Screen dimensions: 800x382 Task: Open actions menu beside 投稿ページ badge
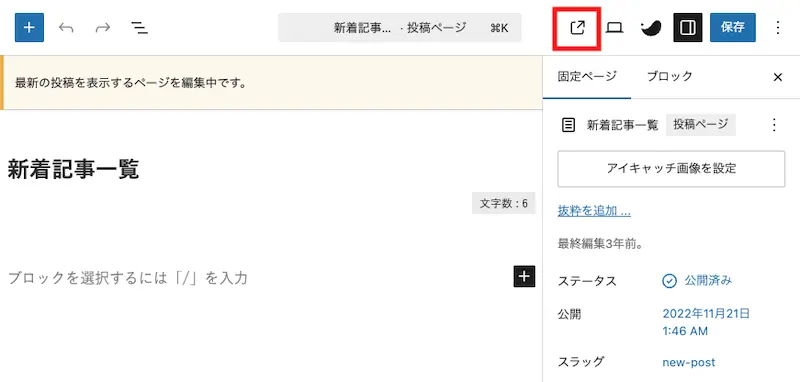tap(774, 124)
